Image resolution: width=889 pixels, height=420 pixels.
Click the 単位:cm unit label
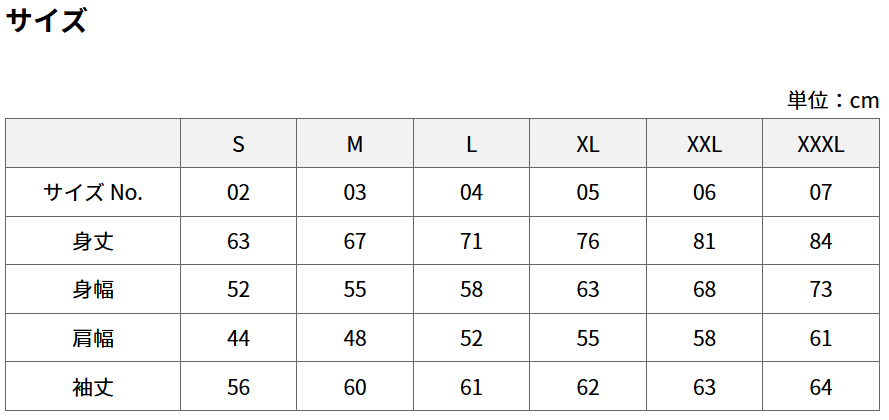click(832, 100)
